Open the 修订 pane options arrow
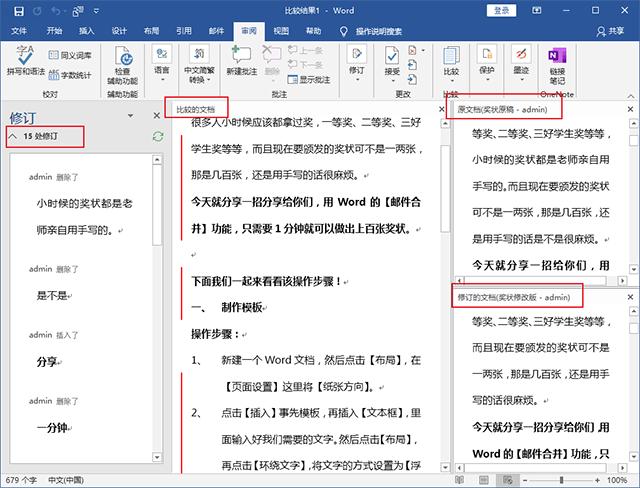Viewport: 640px width, 488px height. pos(130,116)
